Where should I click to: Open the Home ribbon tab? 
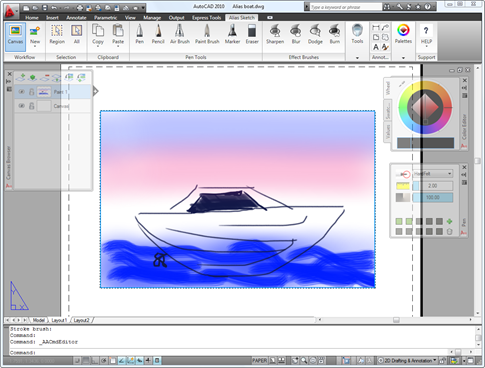click(32, 18)
